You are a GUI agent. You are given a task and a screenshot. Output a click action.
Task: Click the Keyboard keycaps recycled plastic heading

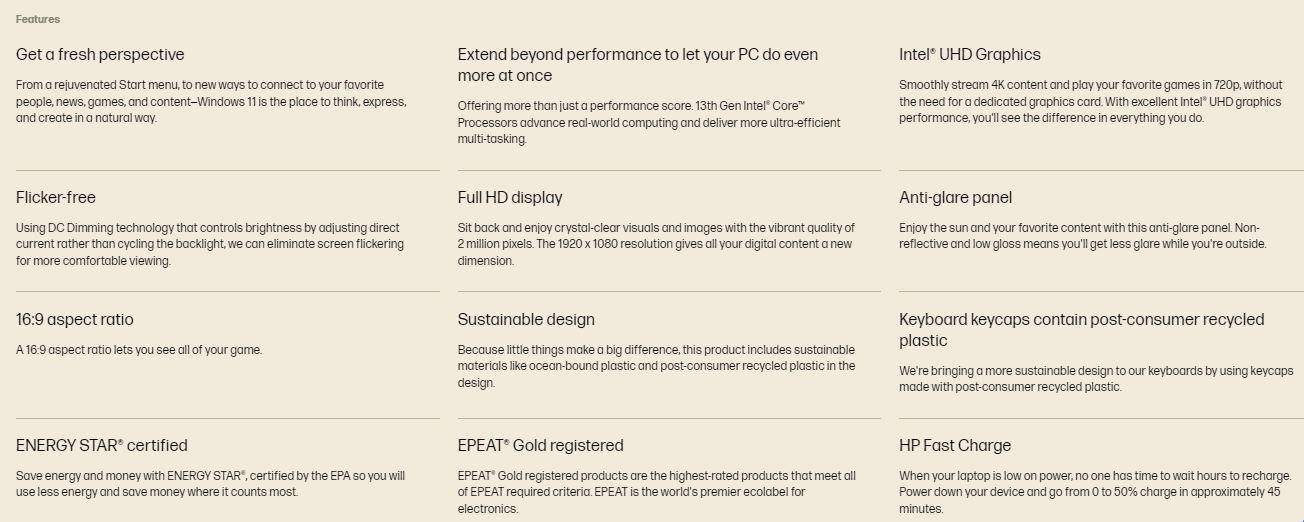pyautogui.click(x=1081, y=330)
